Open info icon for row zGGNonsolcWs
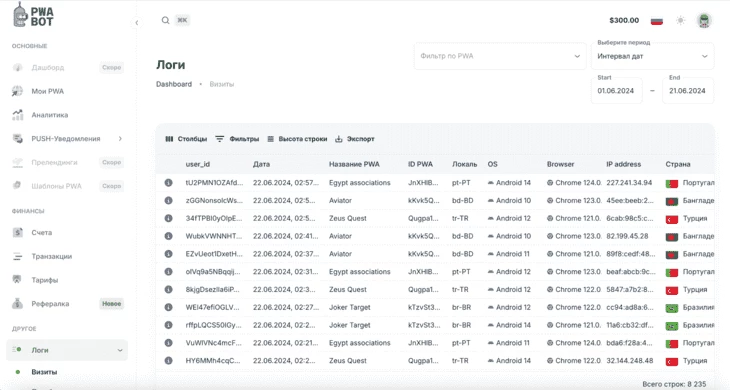 169,201
